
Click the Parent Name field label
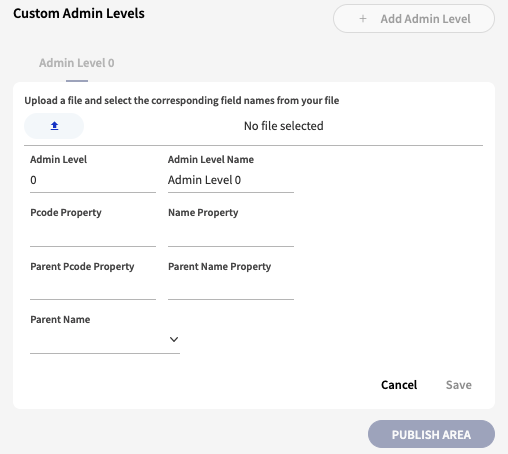click(x=60, y=320)
